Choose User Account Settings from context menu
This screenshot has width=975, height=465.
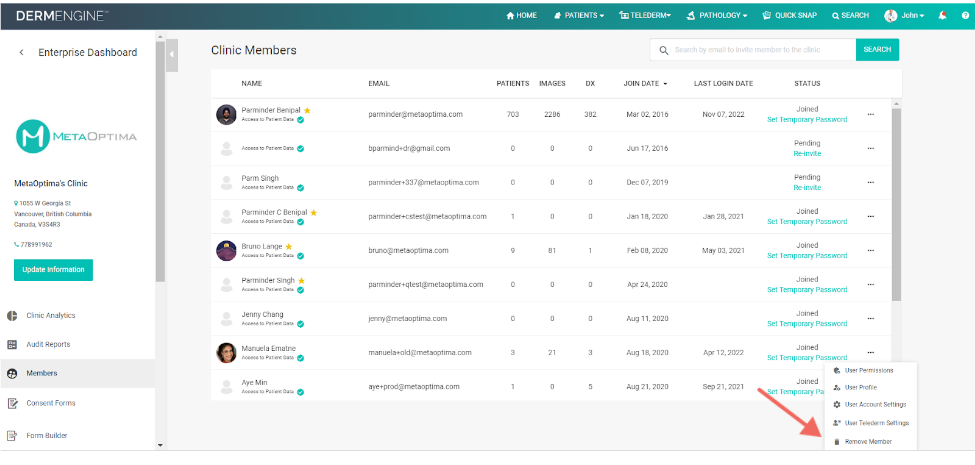click(868, 404)
